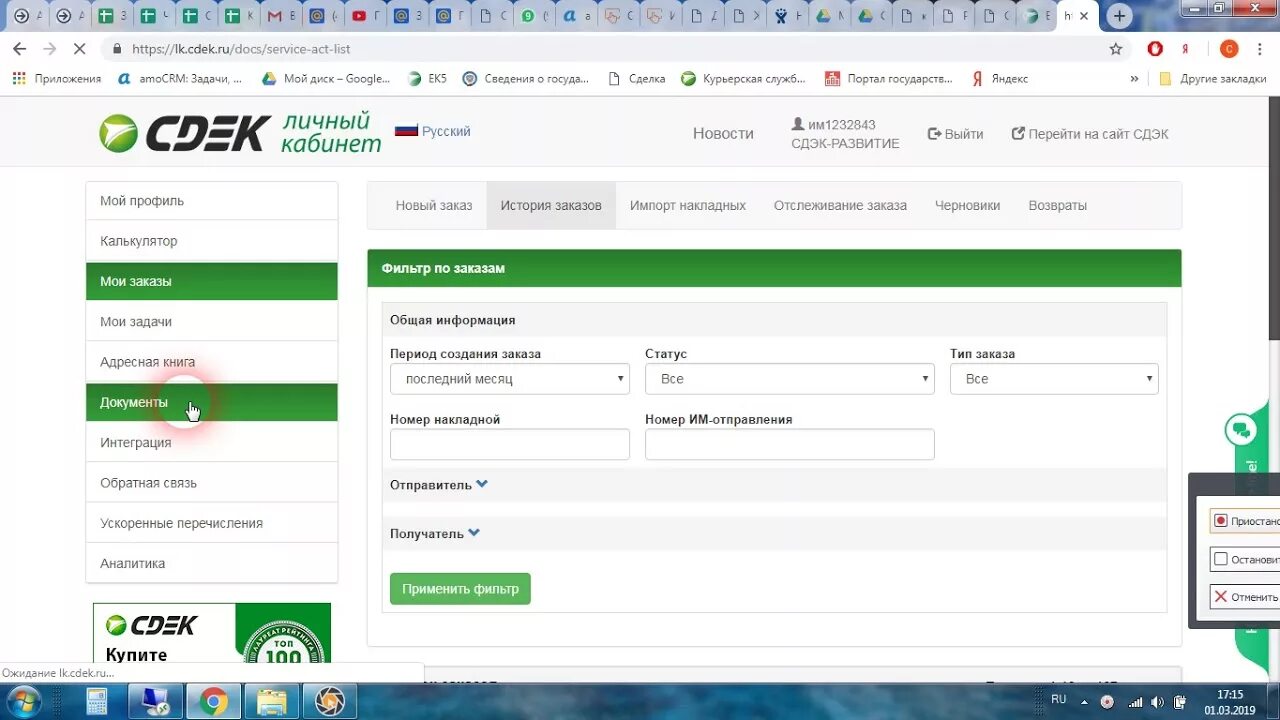Log out with the Выйти link
Image resolution: width=1280 pixels, height=720 pixels.
[956, 133]
